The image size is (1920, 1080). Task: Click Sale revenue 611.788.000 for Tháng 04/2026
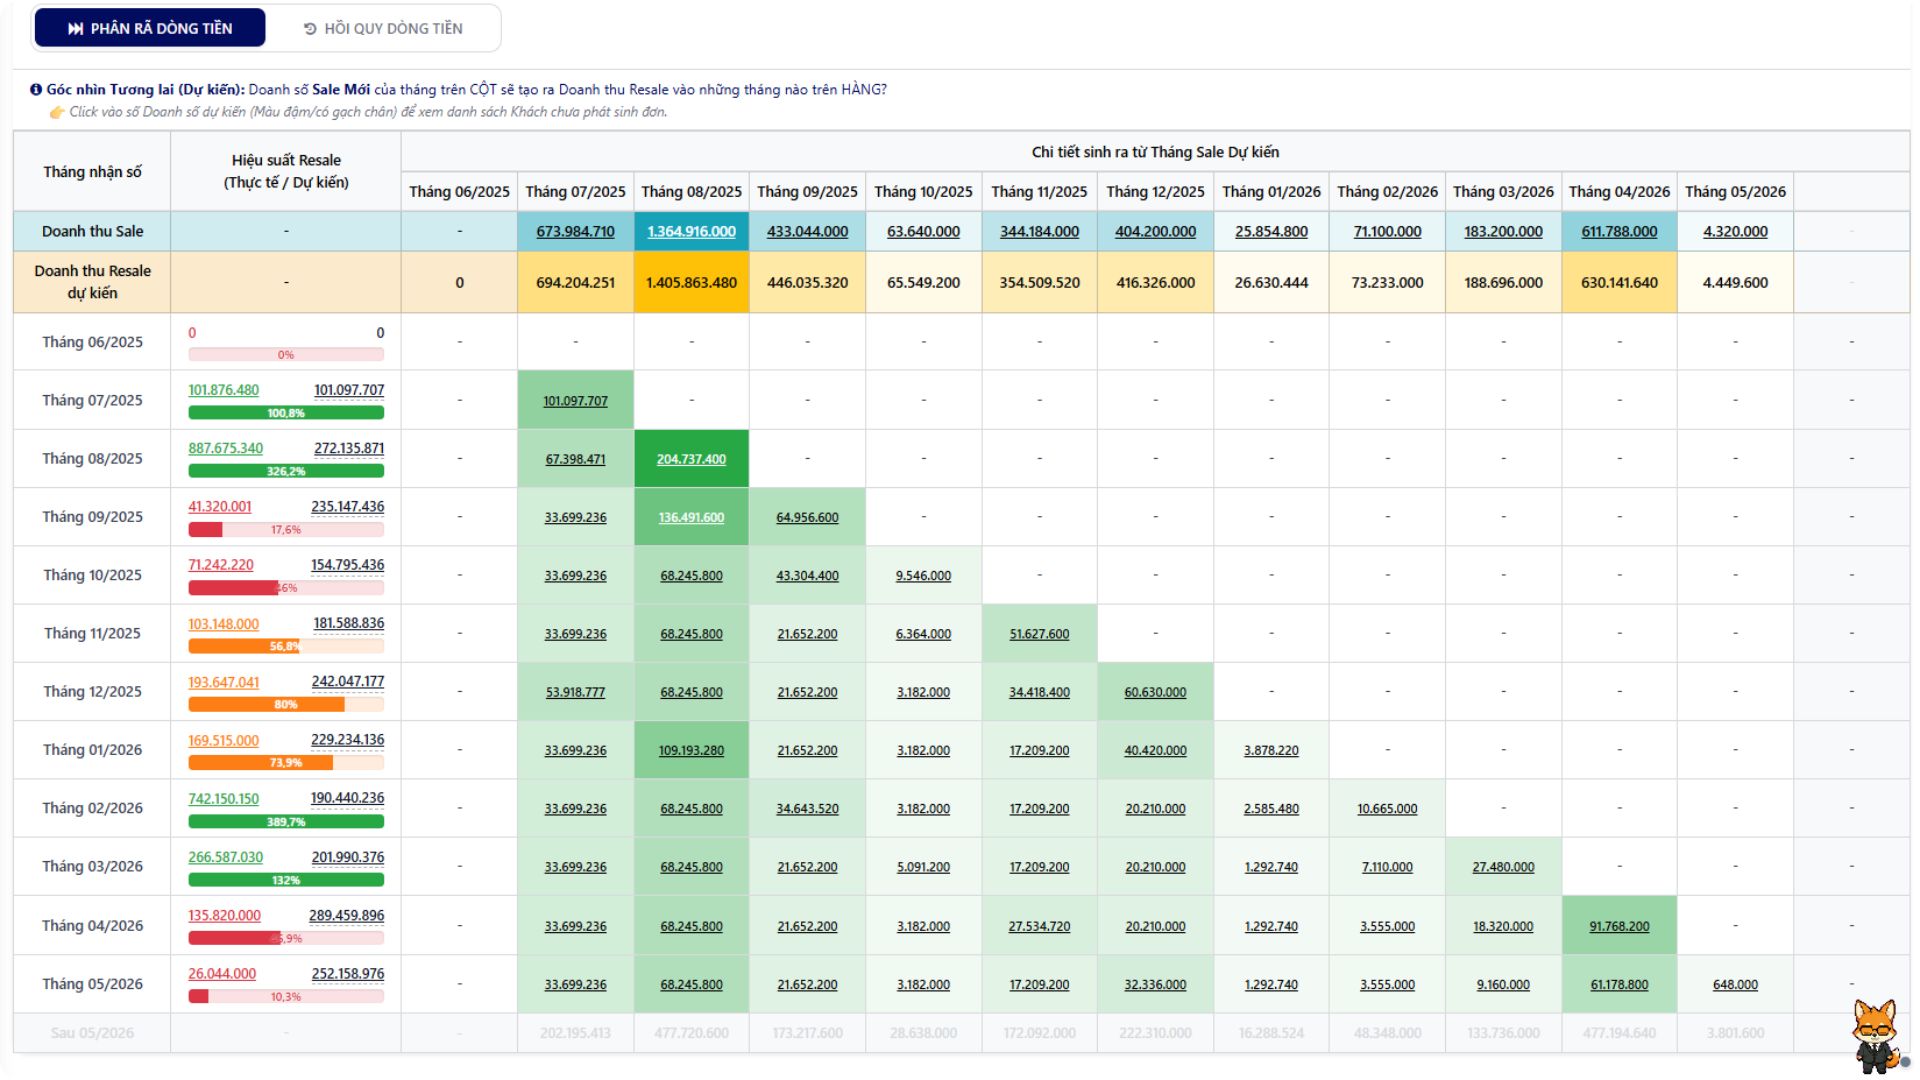pyautogui.click(x=1619, y=231)
